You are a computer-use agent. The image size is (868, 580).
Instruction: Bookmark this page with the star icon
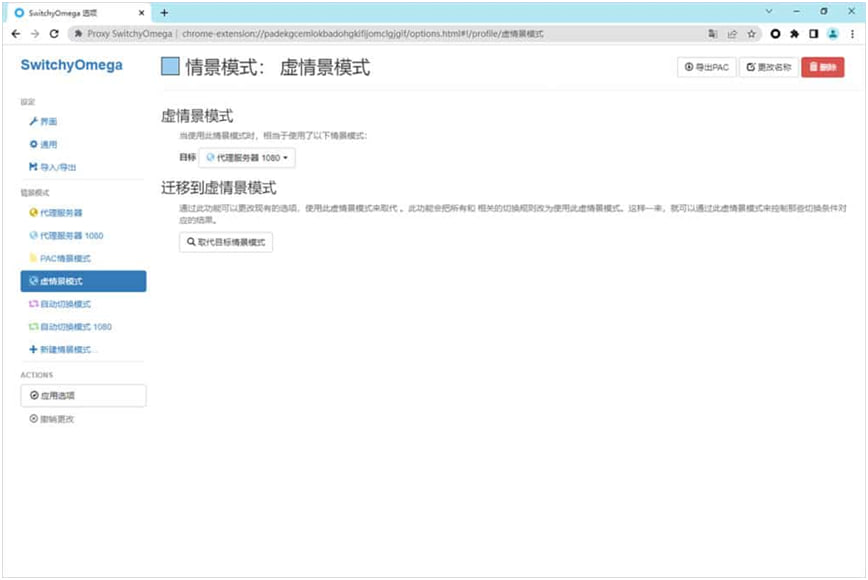coord(751,33)
